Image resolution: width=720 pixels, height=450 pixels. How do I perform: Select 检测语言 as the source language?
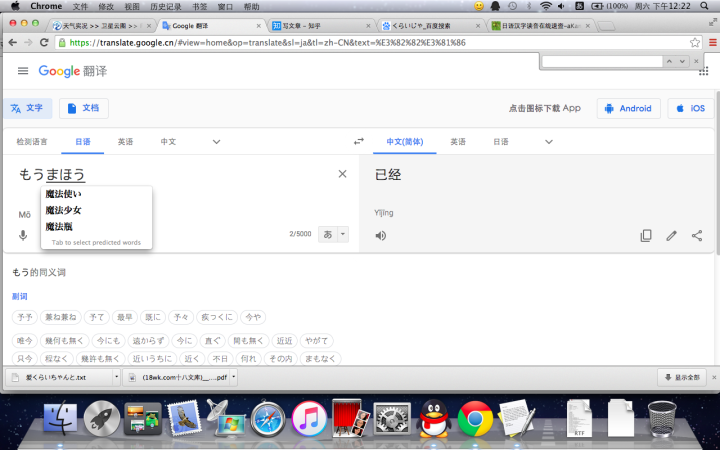(x=32, y=141)
